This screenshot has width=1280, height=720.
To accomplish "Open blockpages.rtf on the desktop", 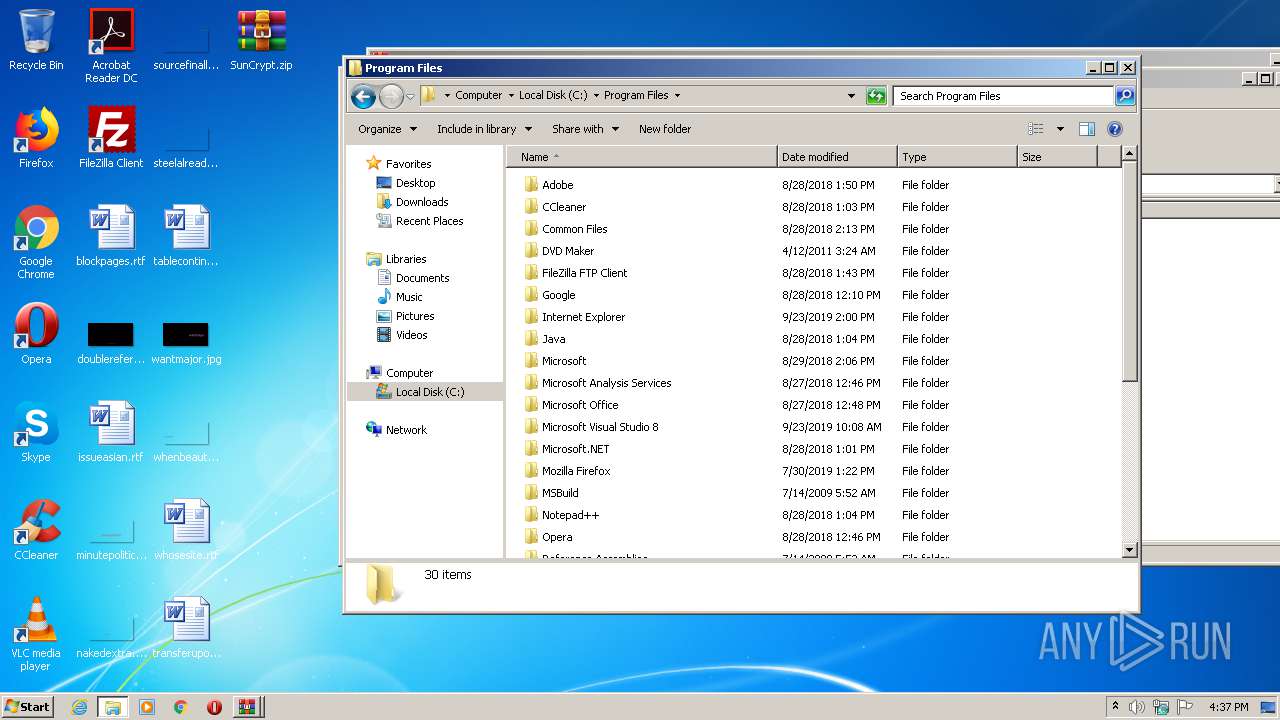I will point(111,236).
